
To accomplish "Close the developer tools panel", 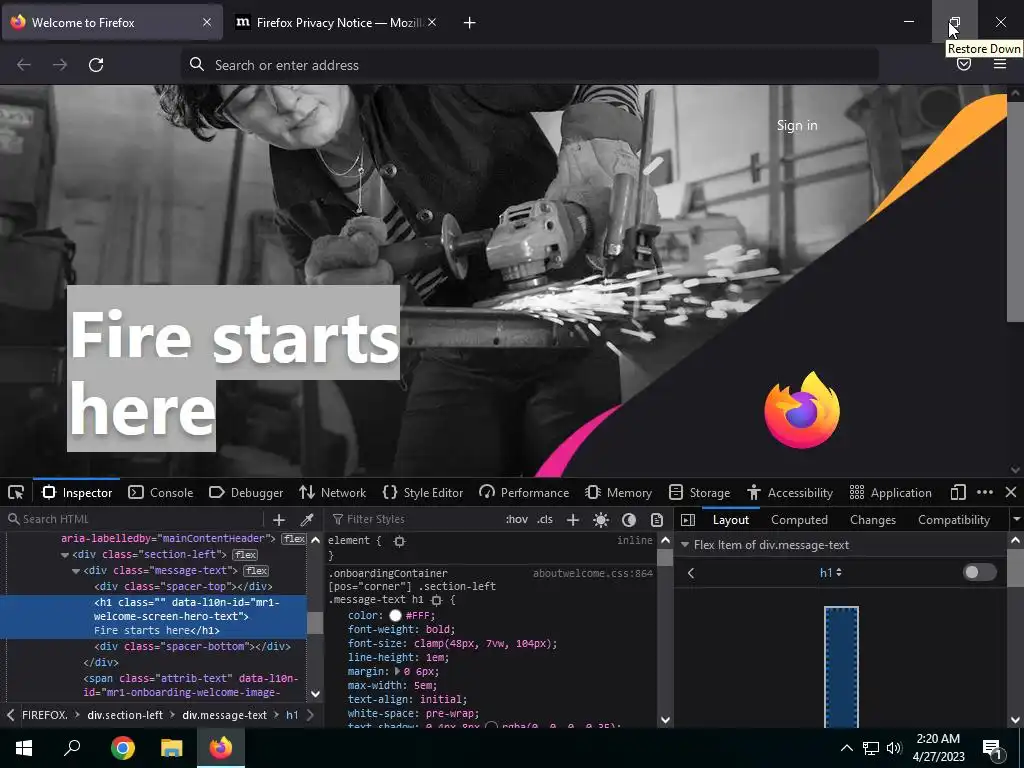I will [1011, 492].
